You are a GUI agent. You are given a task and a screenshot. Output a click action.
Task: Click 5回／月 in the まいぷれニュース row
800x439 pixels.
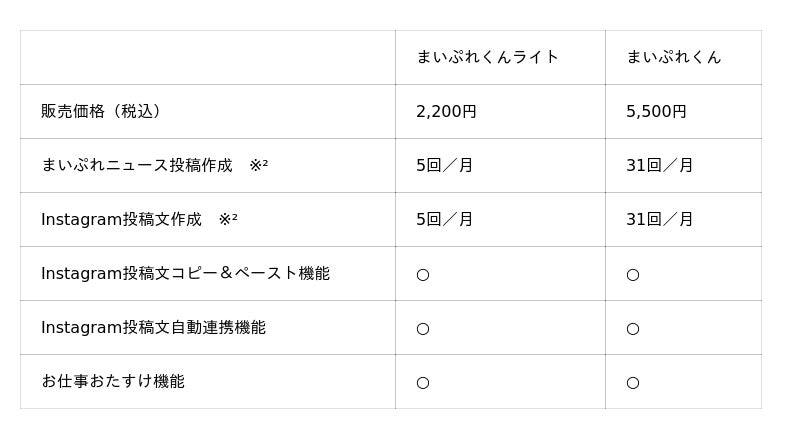pos(444,165)
